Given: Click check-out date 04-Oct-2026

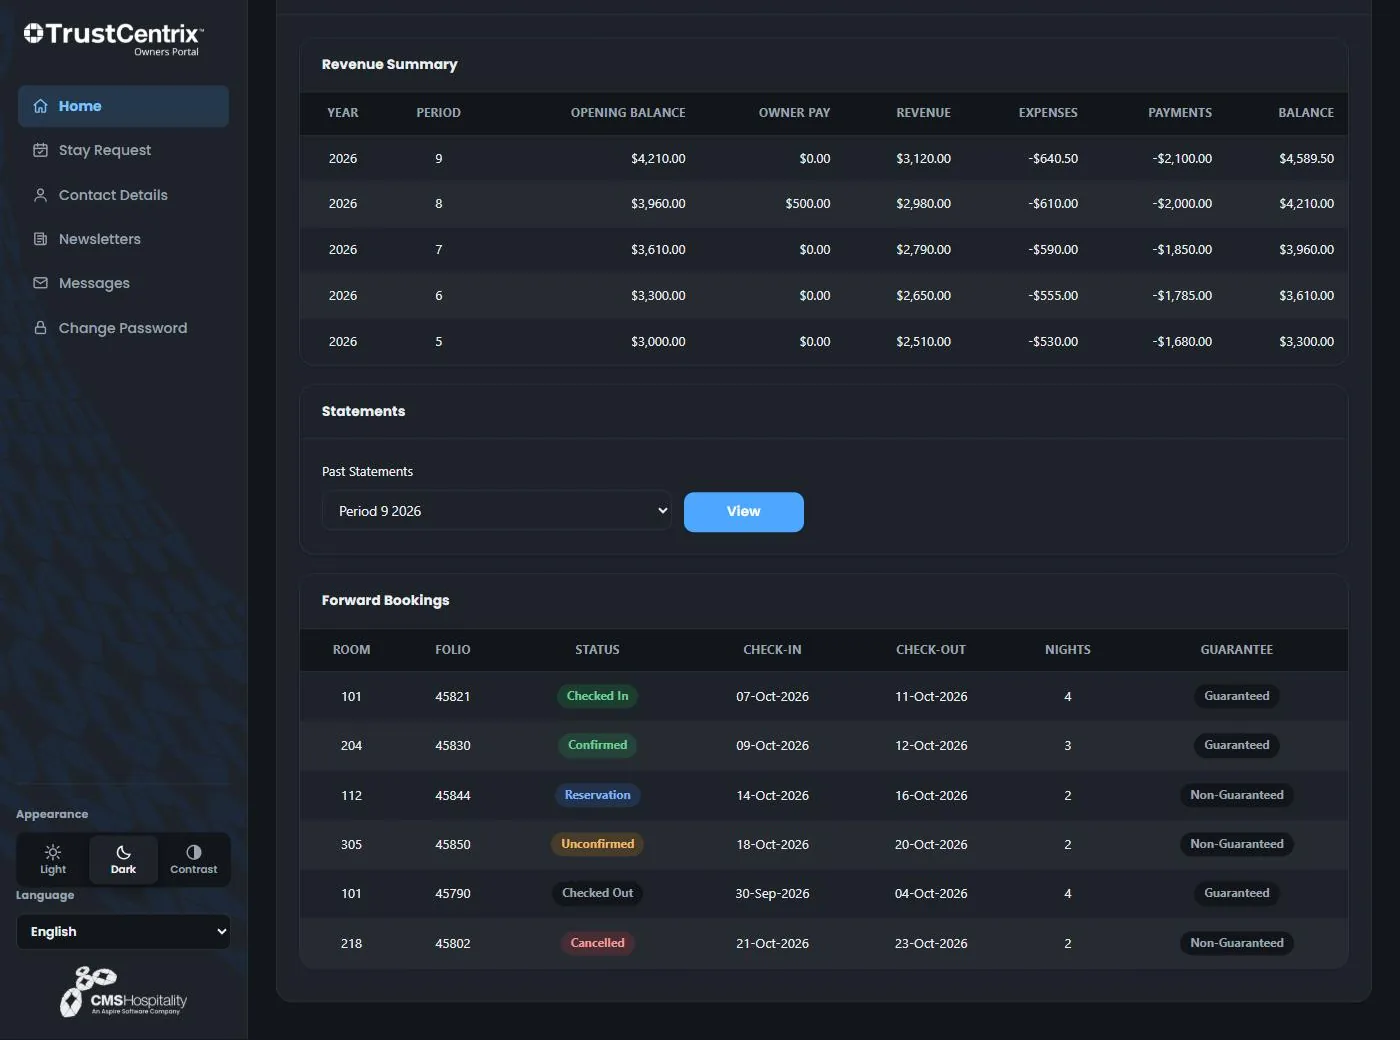Looking at the screenshot, I should click(930, 894).
